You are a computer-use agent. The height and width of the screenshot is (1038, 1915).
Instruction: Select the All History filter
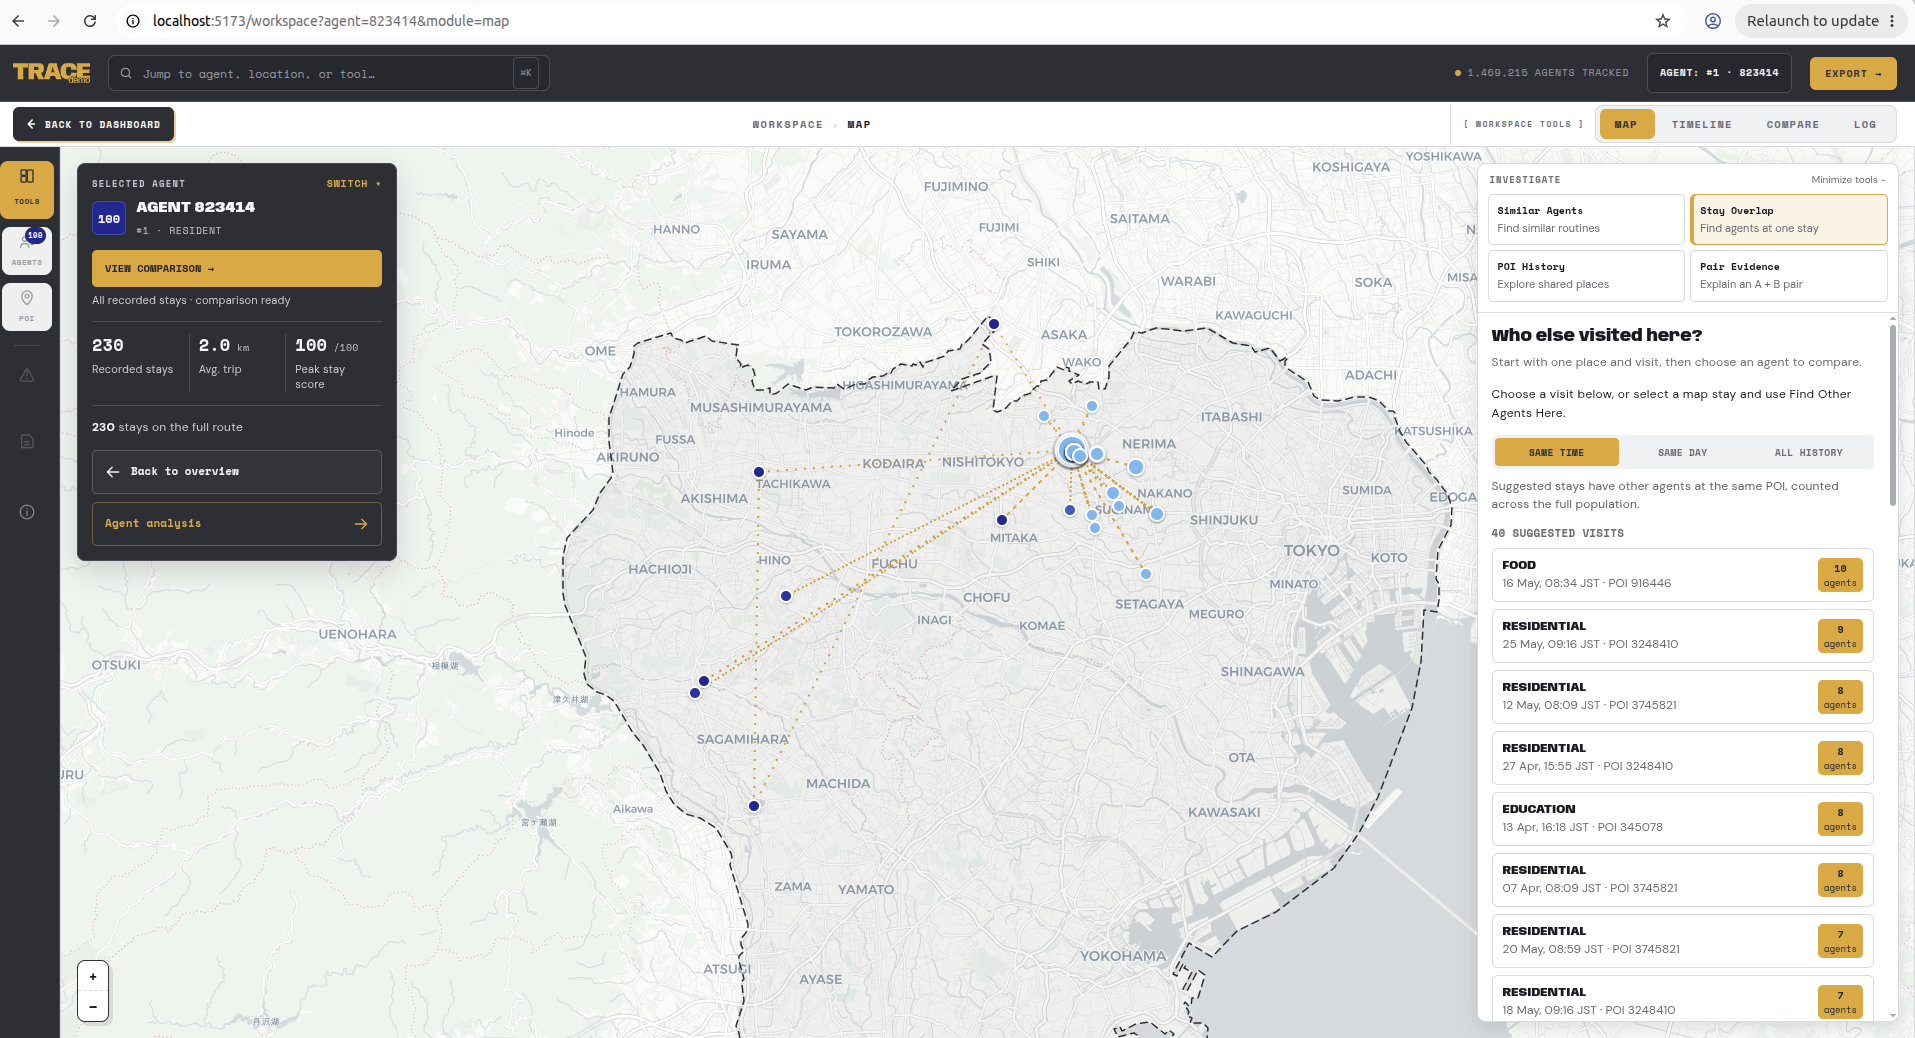(1808, 452)
